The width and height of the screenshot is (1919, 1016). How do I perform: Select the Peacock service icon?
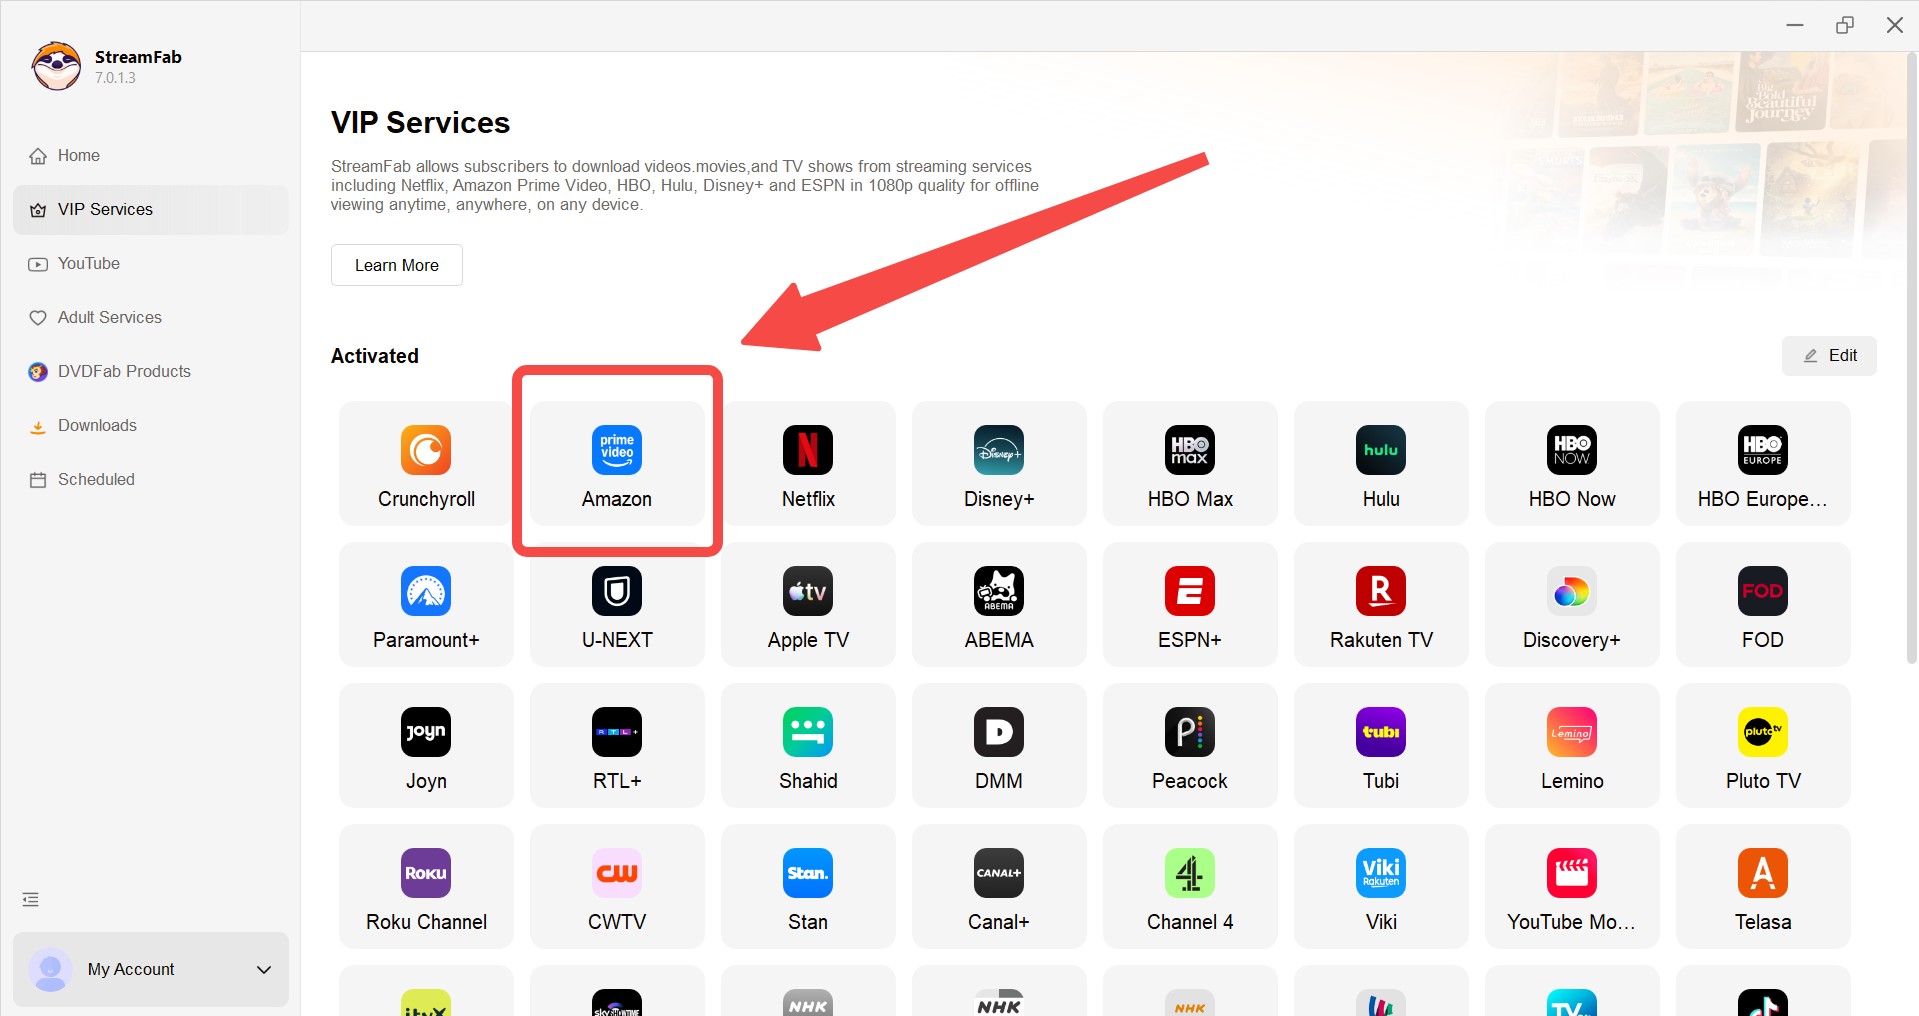pyautogui.click(x=1189, y=745)
